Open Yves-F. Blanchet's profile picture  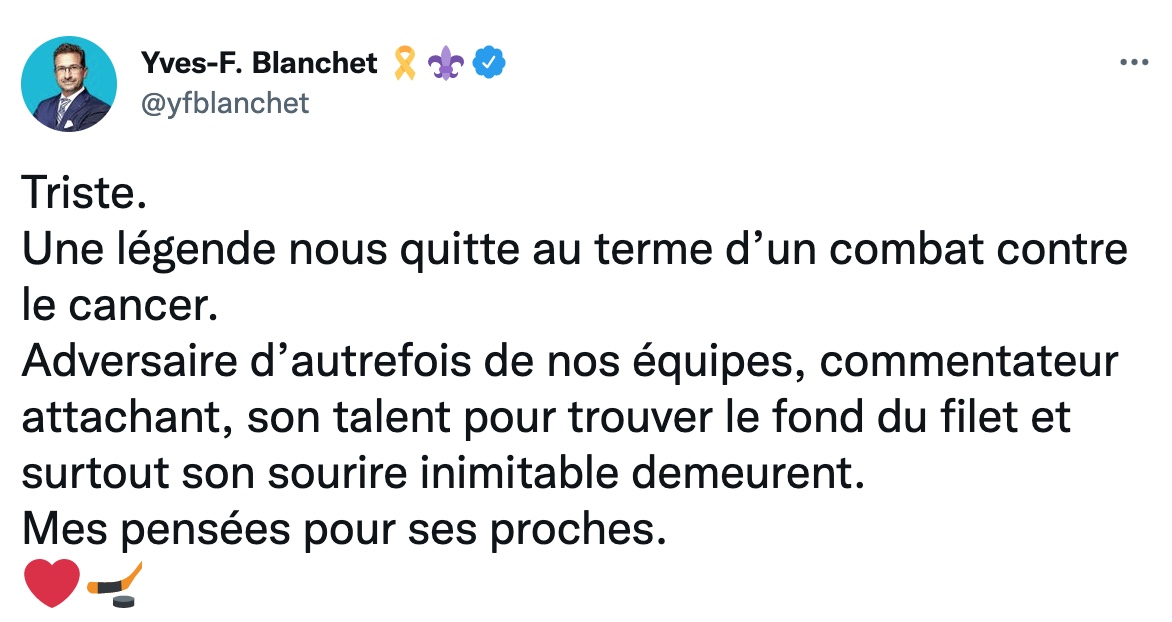pyautogui.click(x=69, y=84)
